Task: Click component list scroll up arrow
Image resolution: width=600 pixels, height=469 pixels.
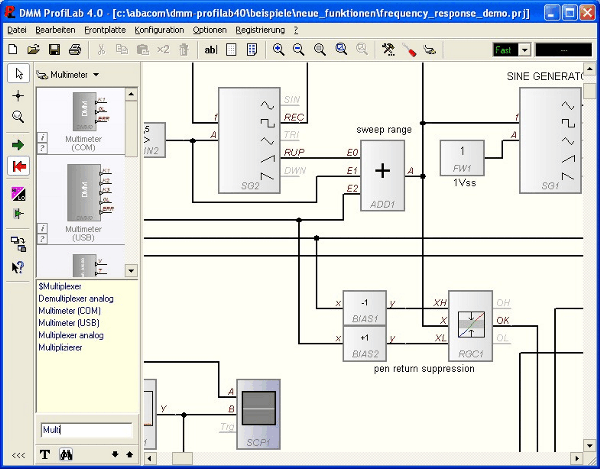Action: click(x=131, y=94)
